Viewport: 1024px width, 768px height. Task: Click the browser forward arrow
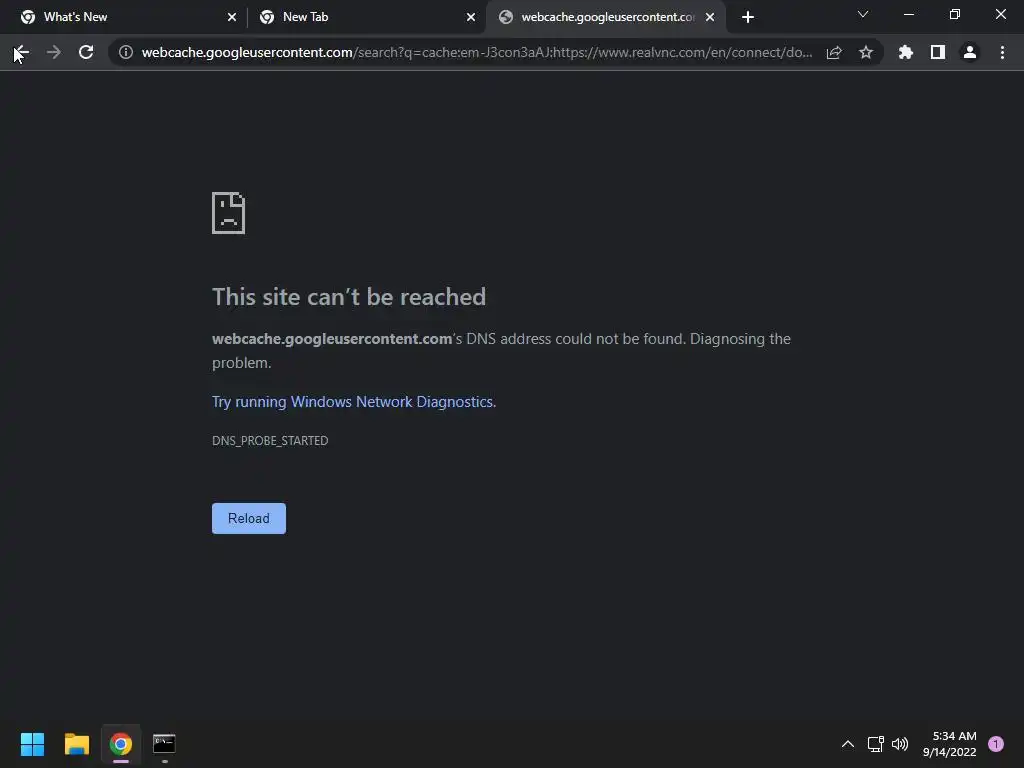54,52
